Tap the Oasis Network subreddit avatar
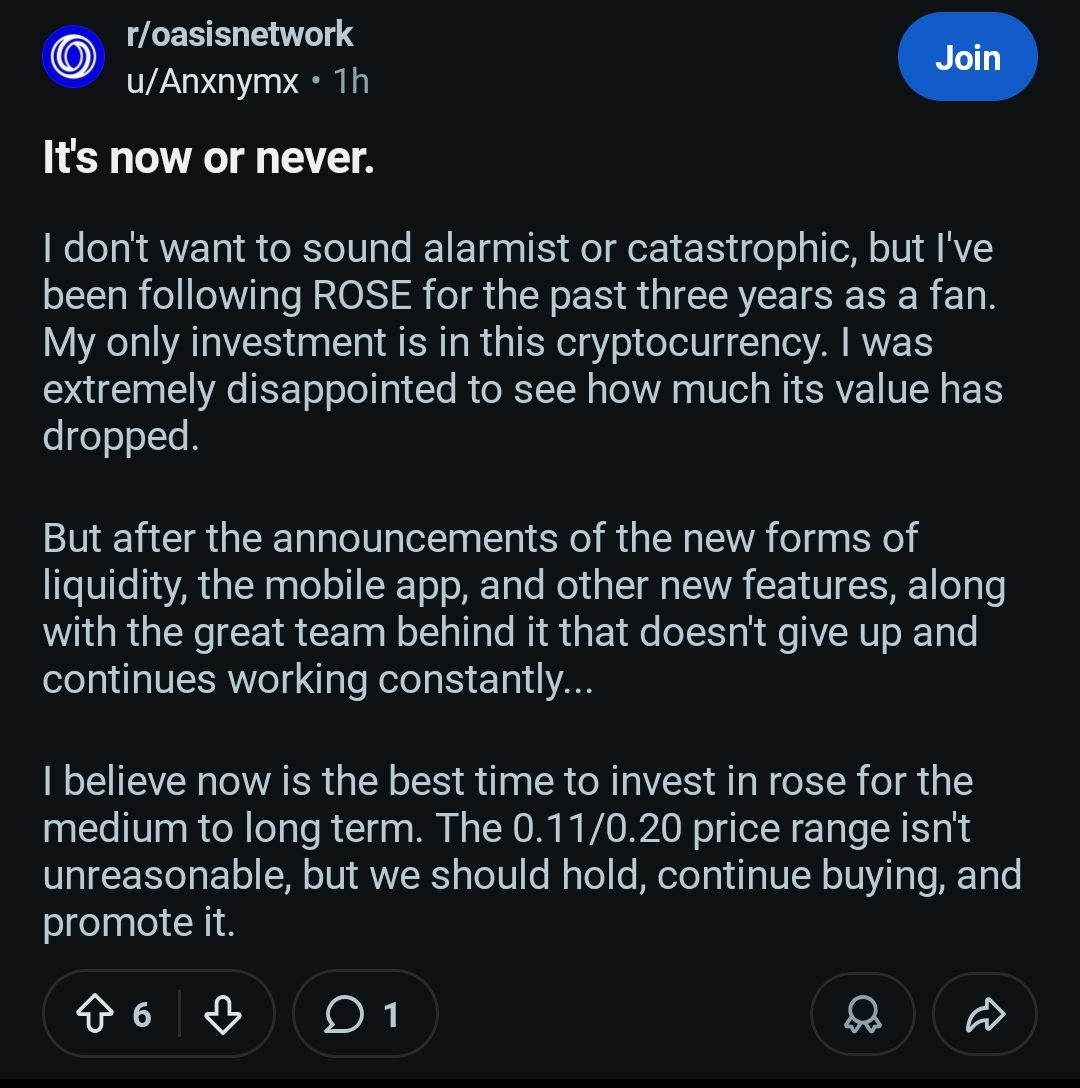The image size is (1080, 1088). (73, 57)
